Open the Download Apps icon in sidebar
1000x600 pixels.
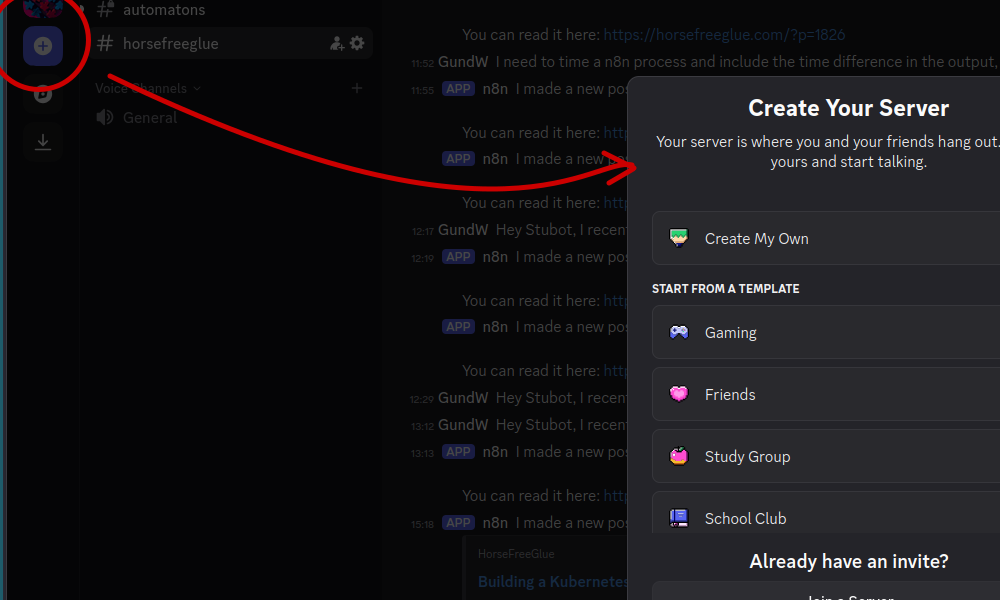point(43,142)
